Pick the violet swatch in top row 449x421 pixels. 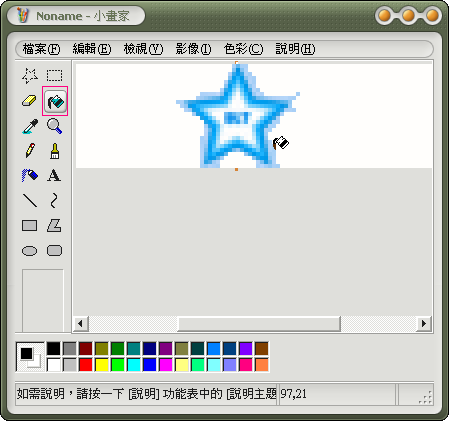[246, 349]
